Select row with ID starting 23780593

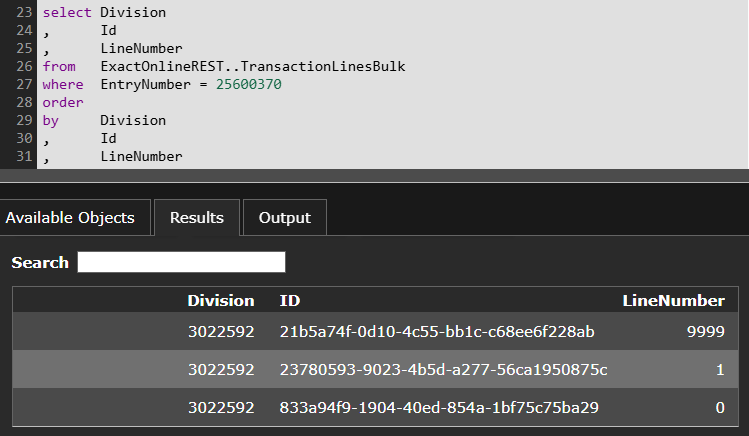[443, 370]
